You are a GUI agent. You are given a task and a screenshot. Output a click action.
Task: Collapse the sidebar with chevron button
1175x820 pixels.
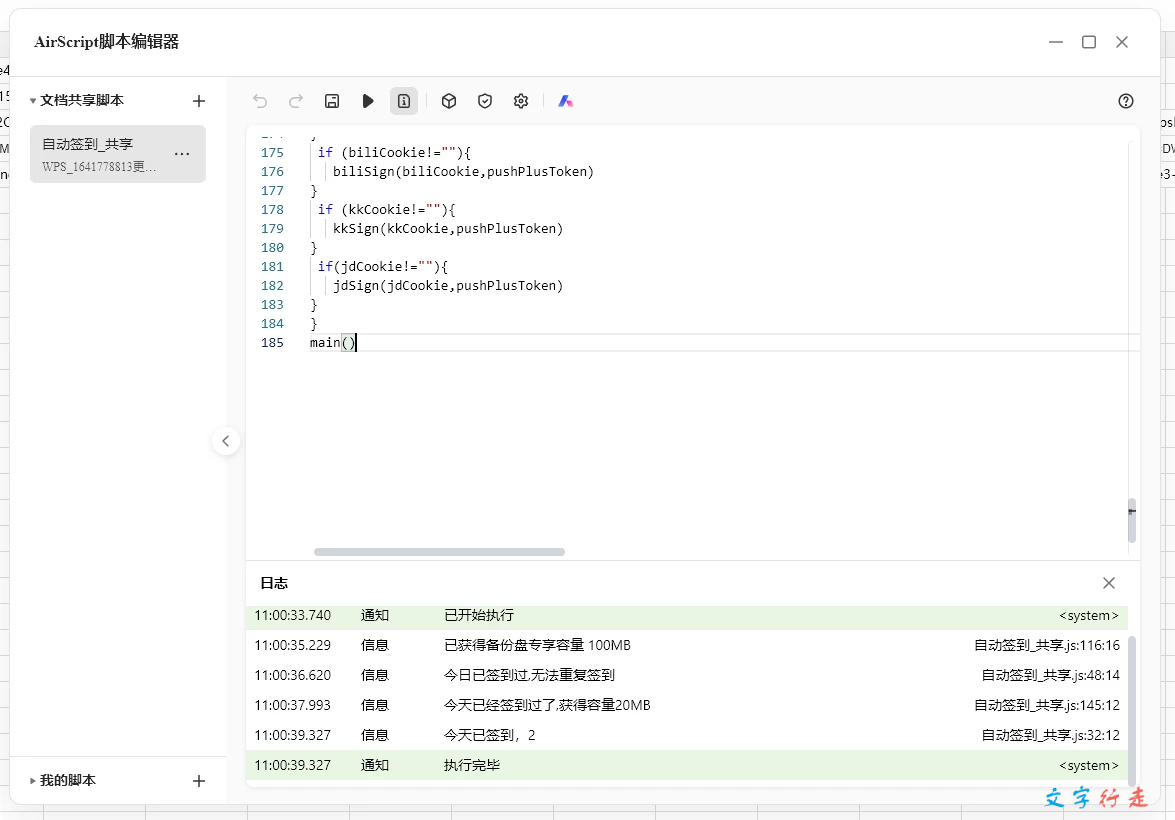point(226,441)
